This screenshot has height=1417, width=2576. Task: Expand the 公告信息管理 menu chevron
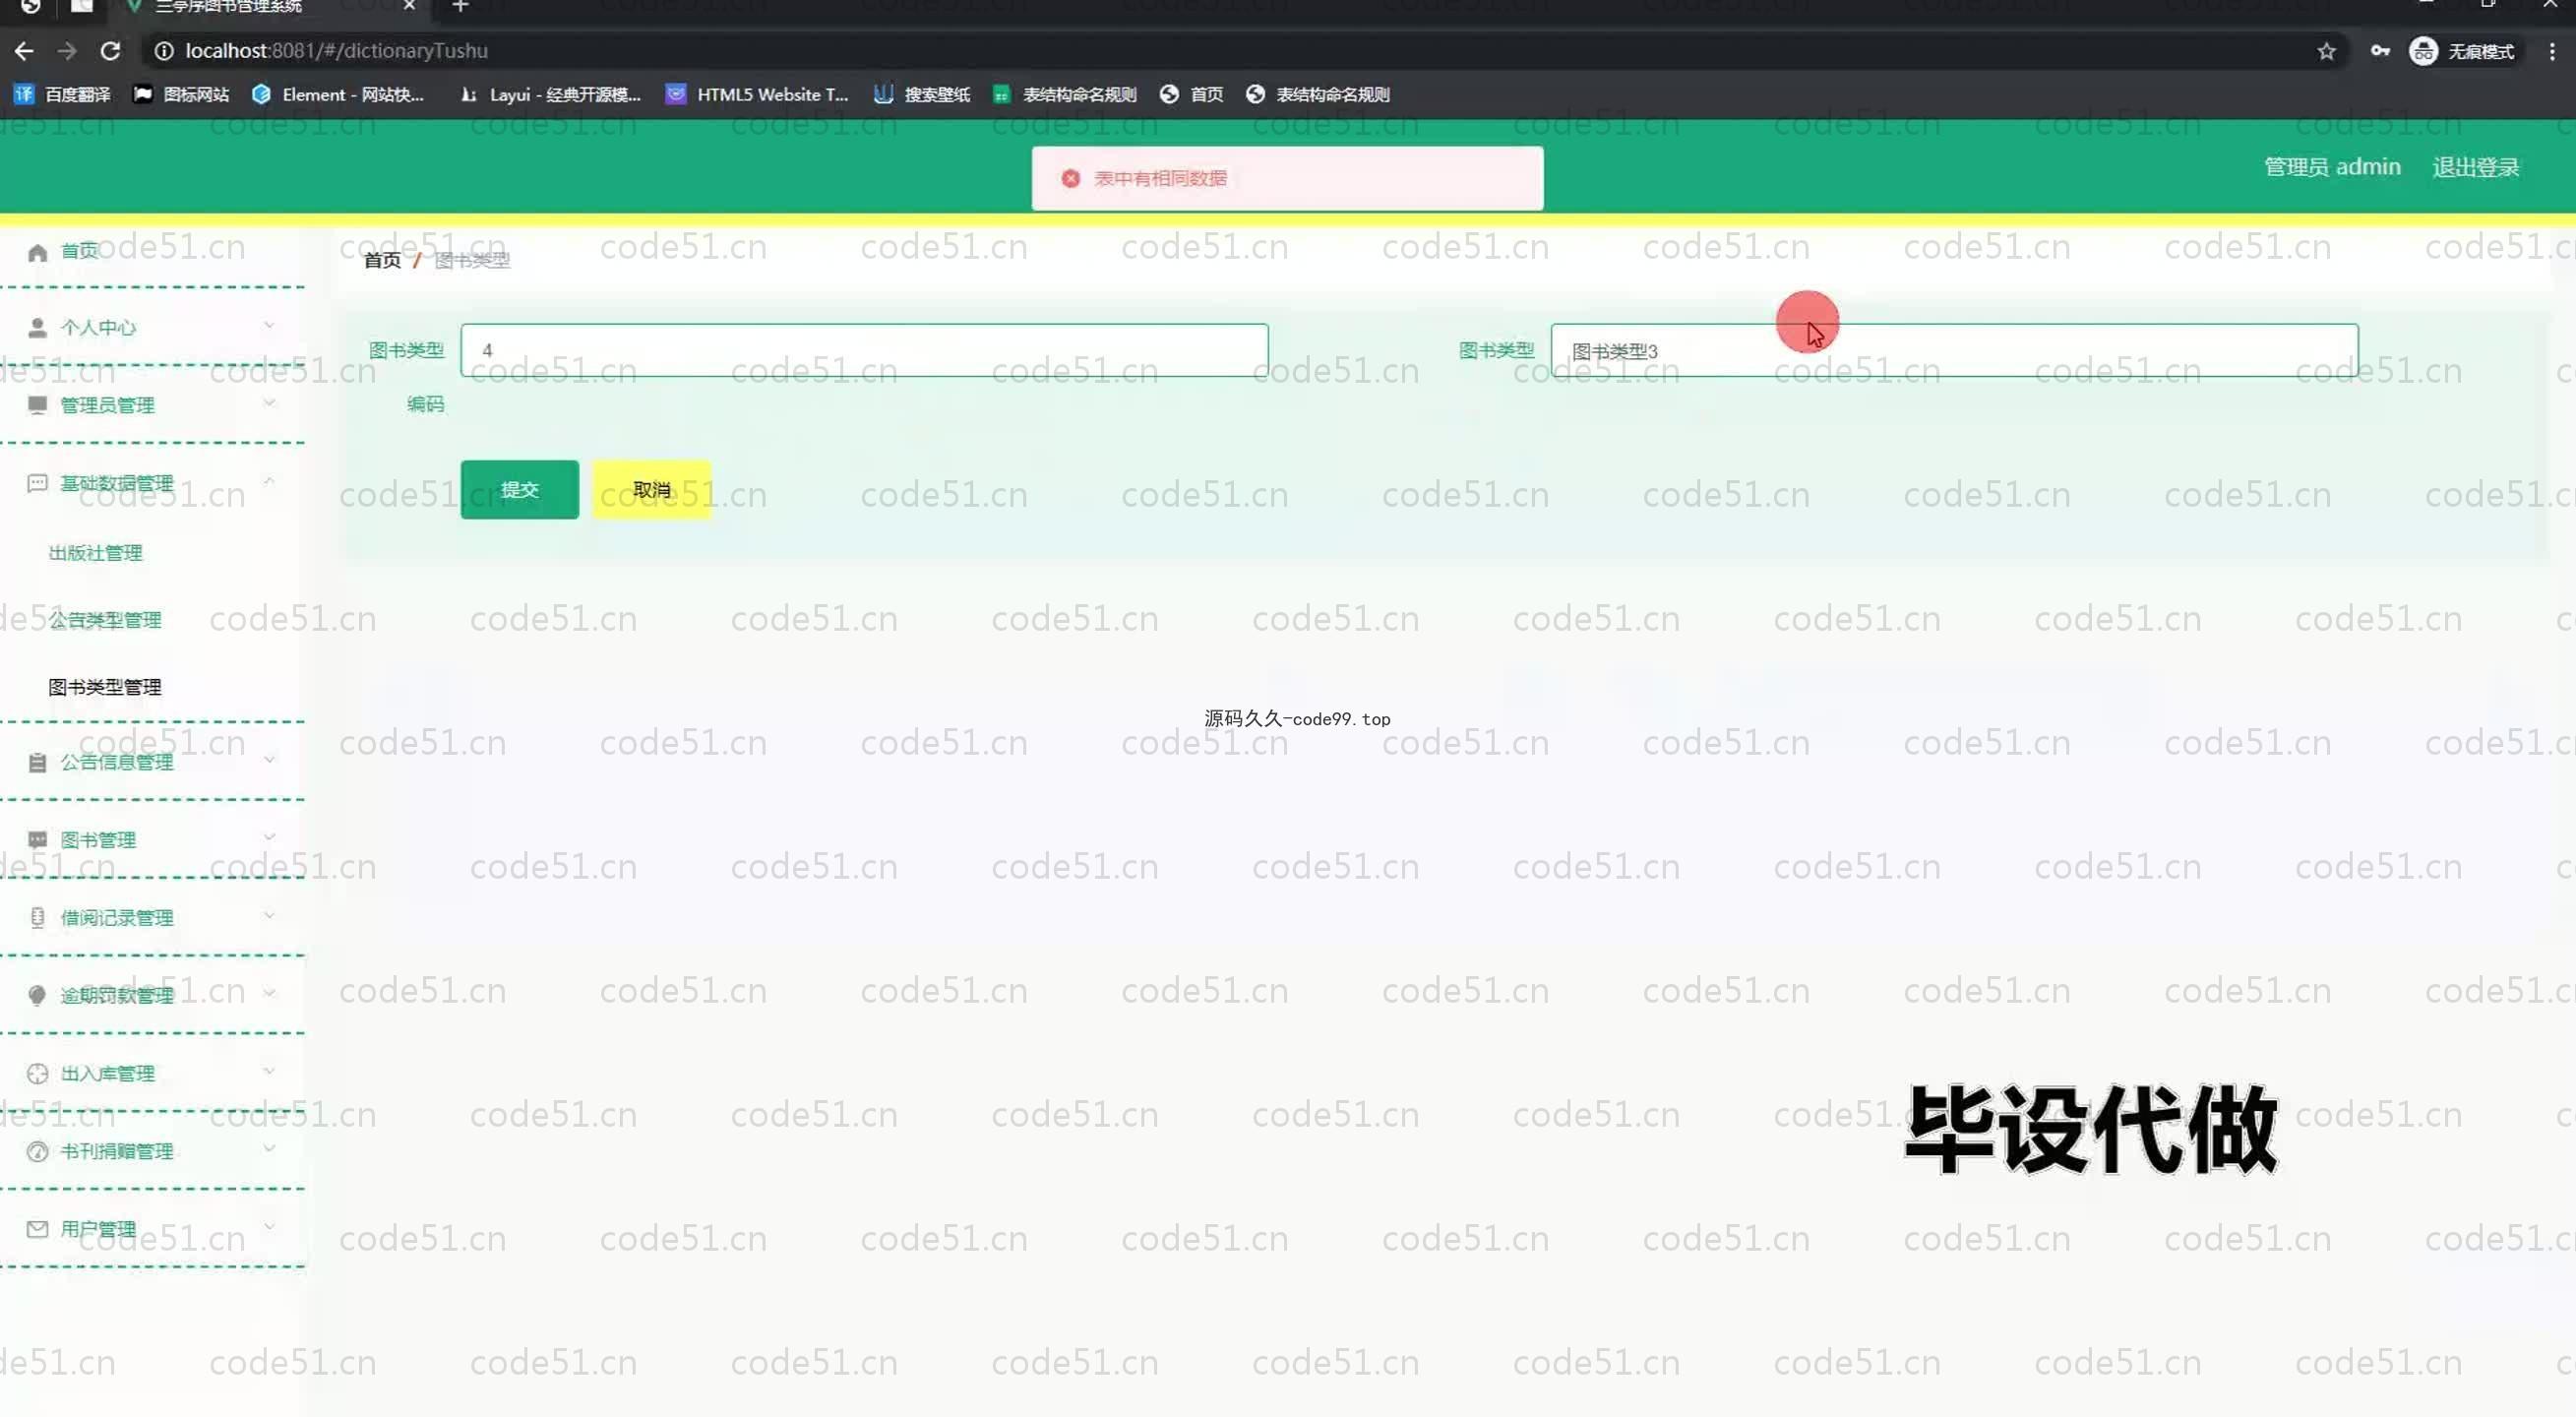(x=269, y=760)
